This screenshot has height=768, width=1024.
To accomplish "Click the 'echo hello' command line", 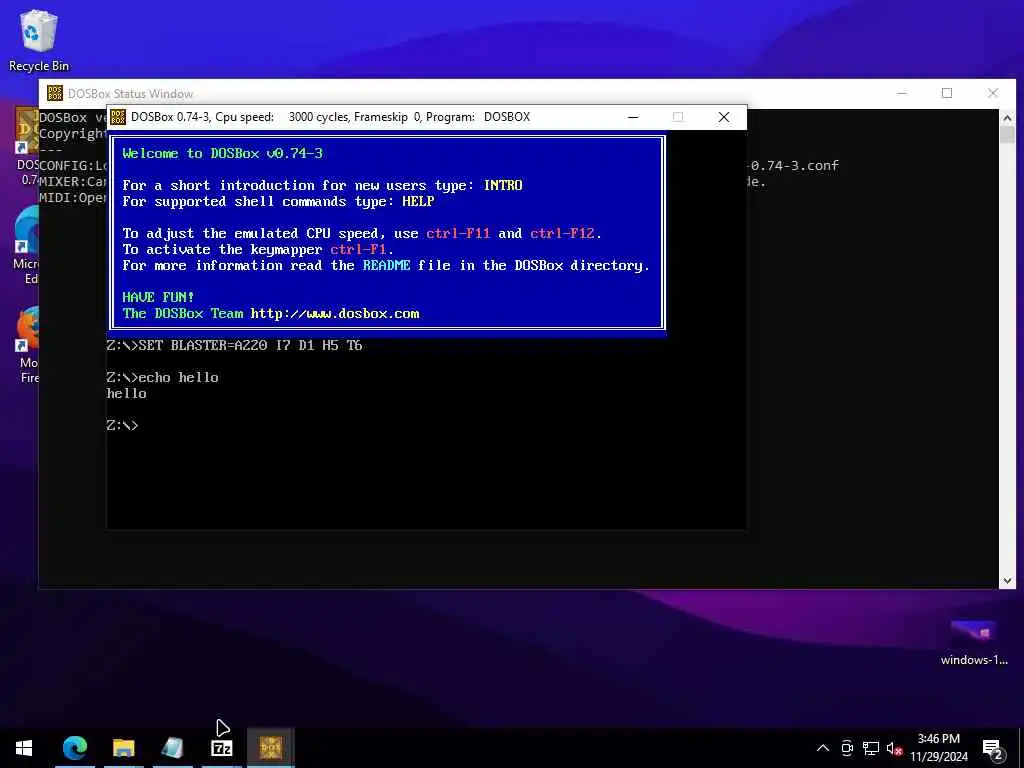I will [x=163, y=377].
